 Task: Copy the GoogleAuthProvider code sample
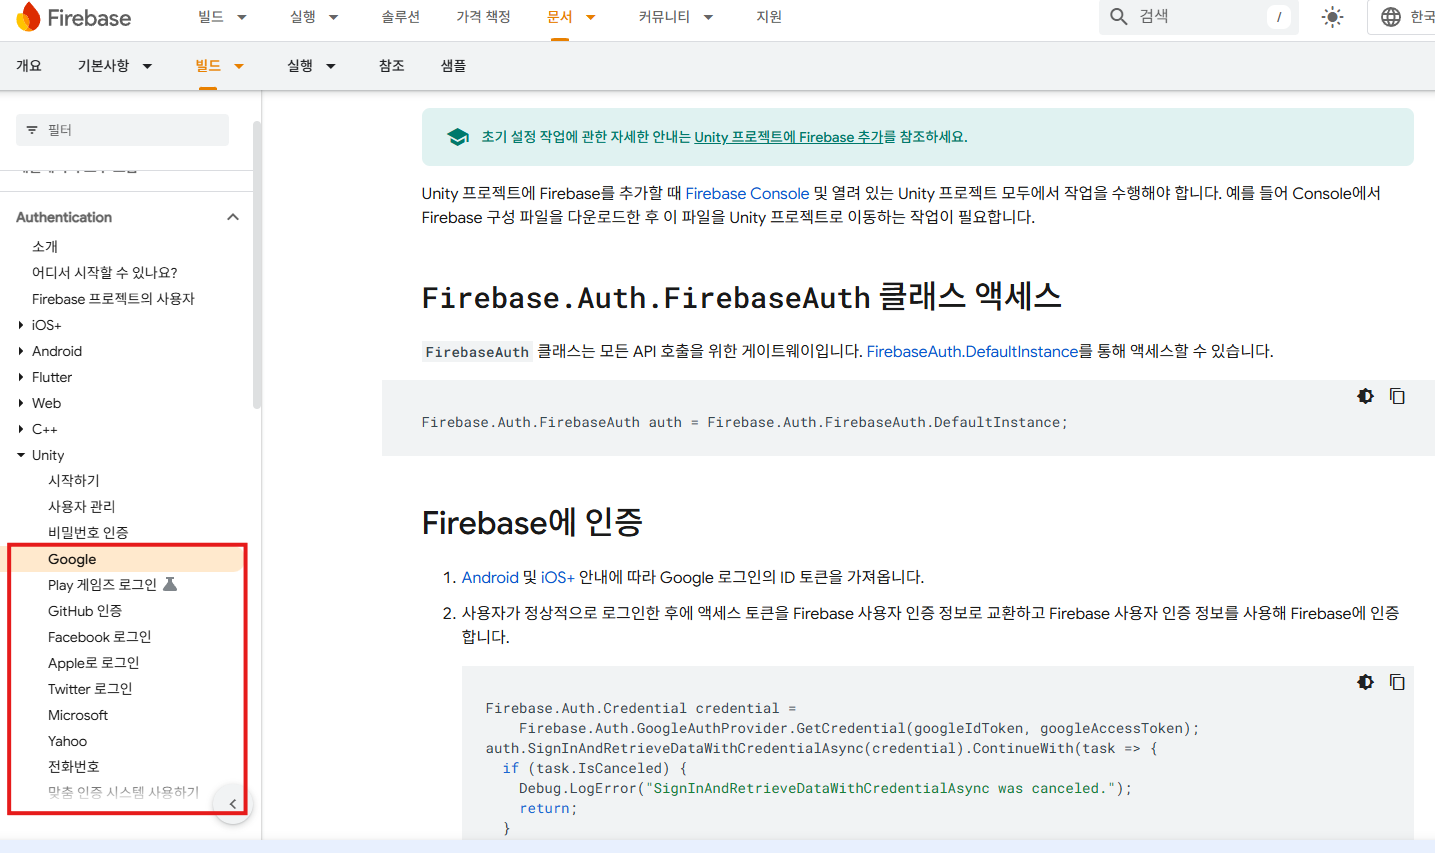[x=1397, y=682]
